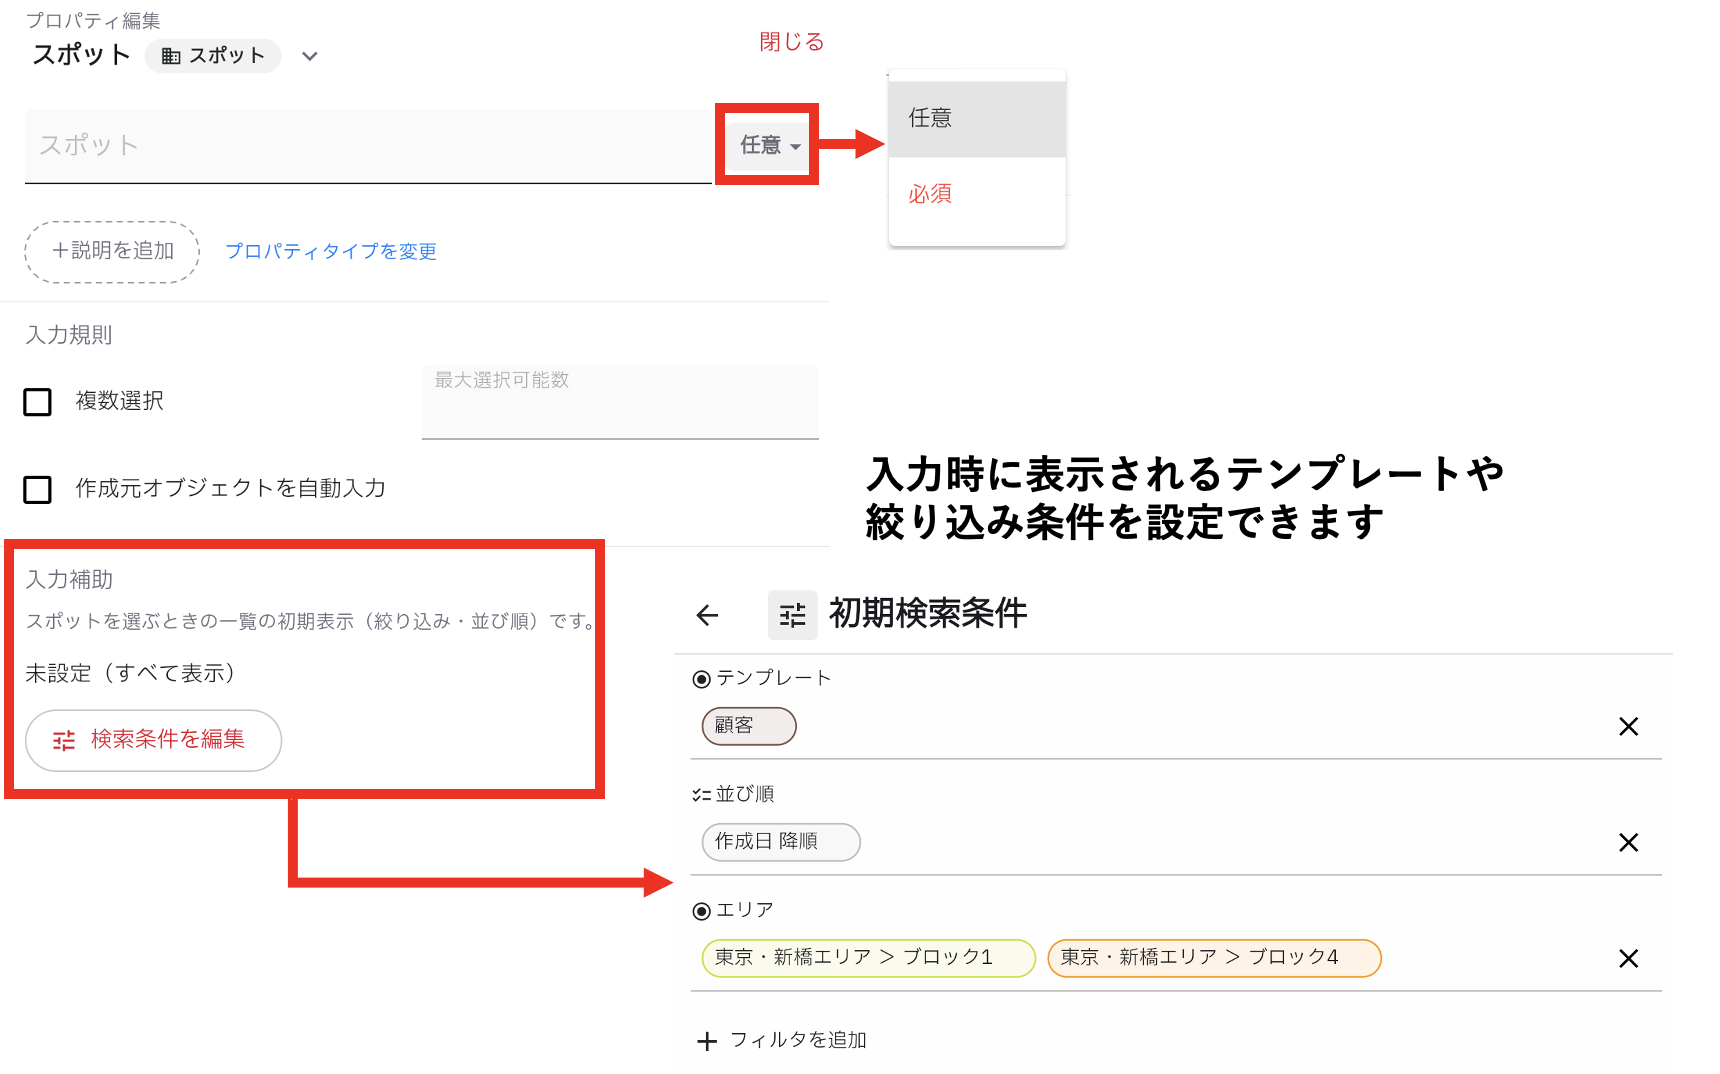Select 任意 in the dropdown menu
This screenshot has height=1074, width=1720.
pyautogui.click(x=977, y=118)
